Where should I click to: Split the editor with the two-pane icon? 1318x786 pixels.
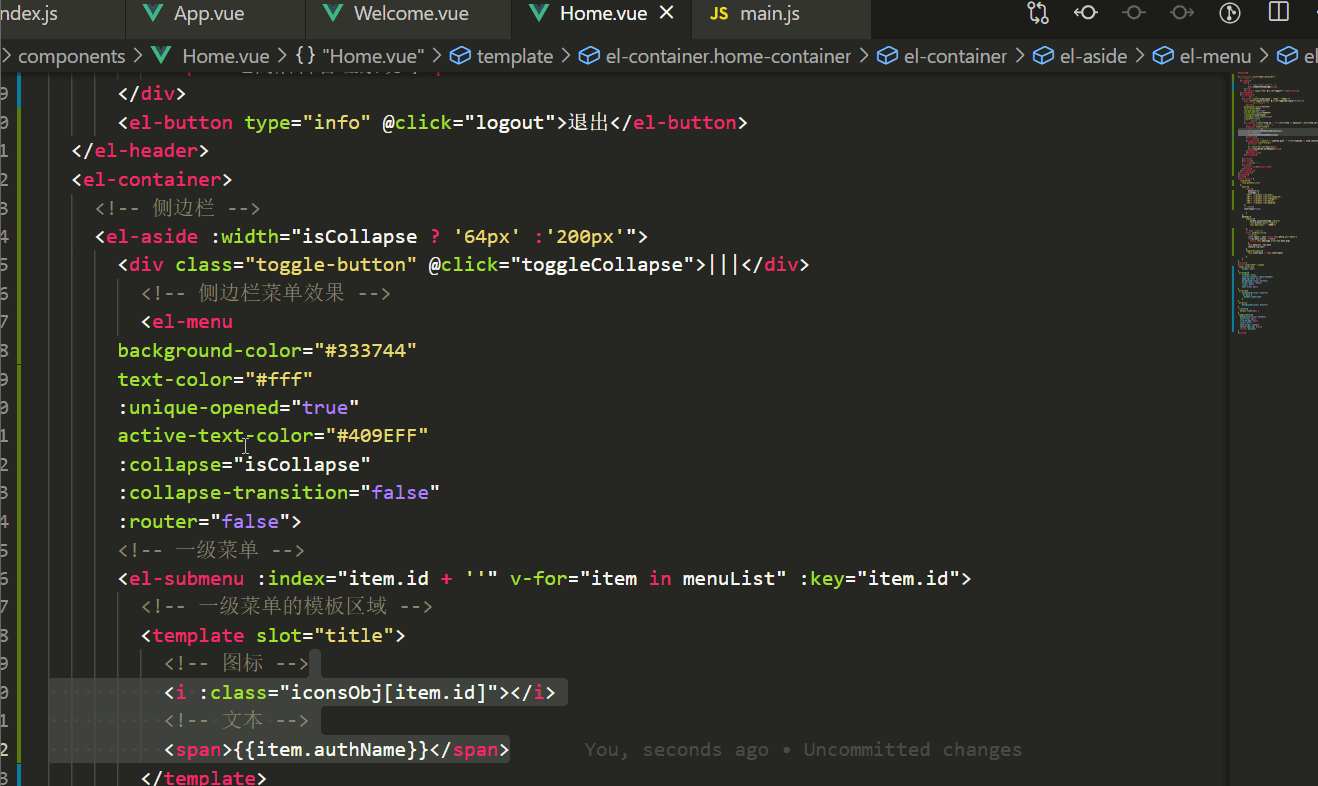point(1278,13)
